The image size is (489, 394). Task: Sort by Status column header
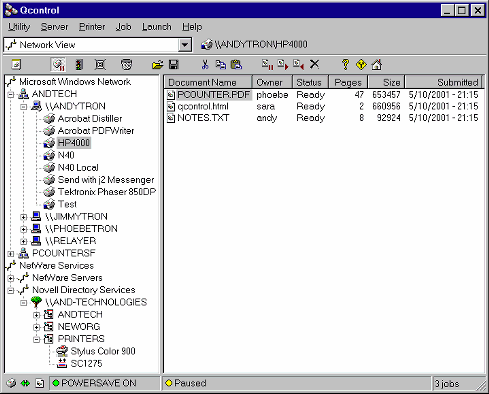[x=311, y=82]
